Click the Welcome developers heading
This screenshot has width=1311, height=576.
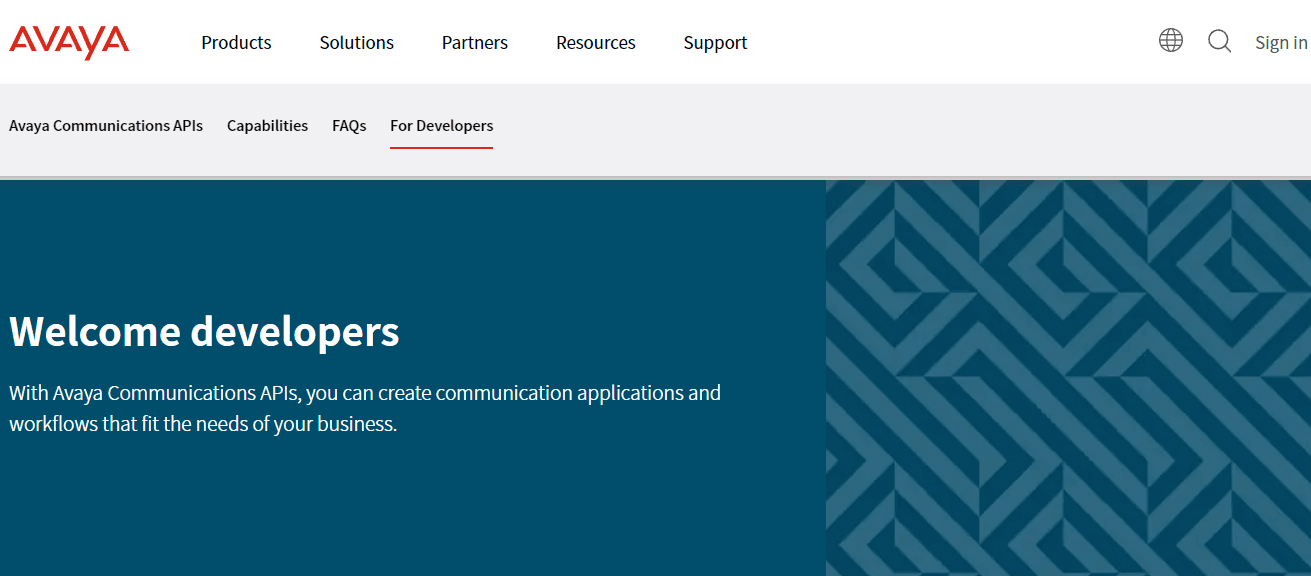[x=203, y=332]
